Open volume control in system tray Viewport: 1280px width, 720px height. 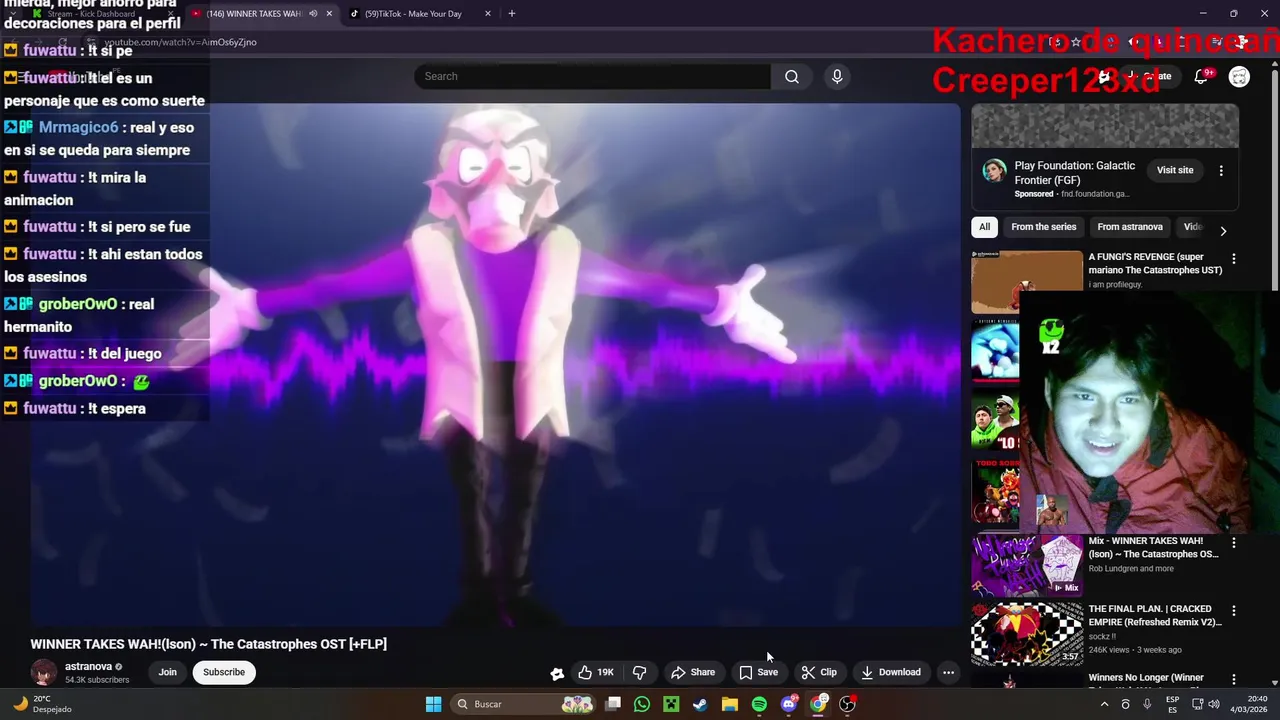[1214, 704]
